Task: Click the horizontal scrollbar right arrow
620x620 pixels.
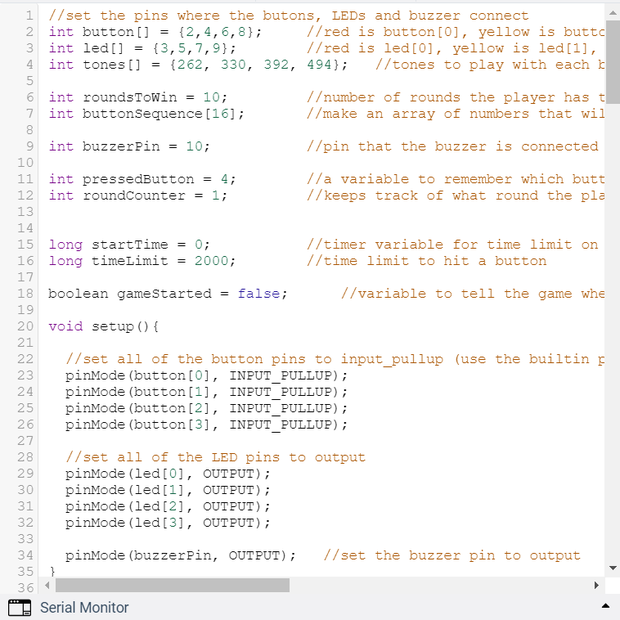Action: click(597, 585)
